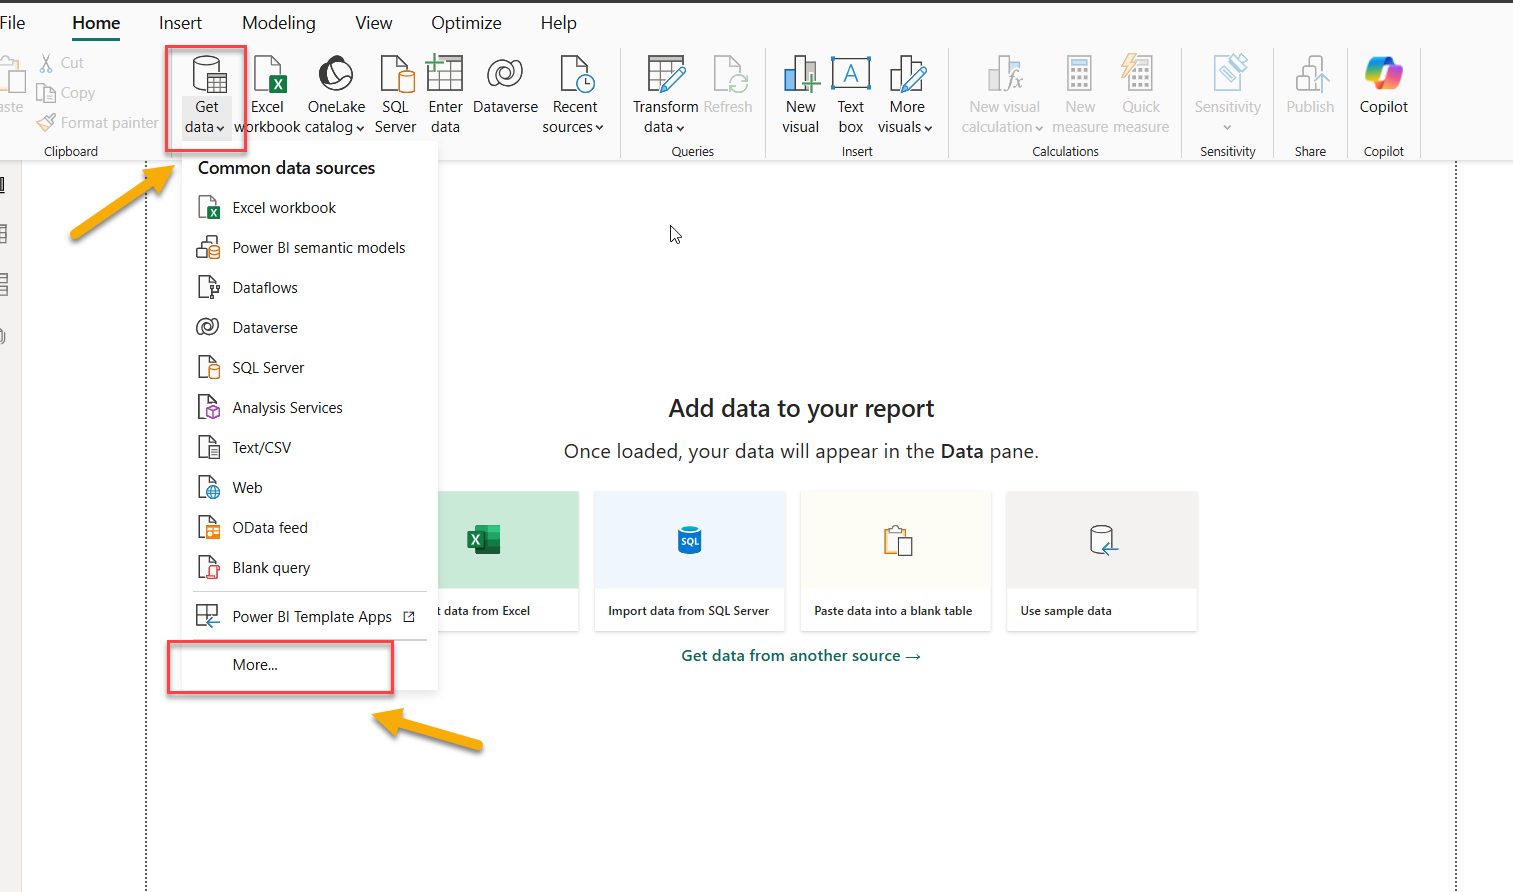Switch to the Modeling tab

[279, 22]
